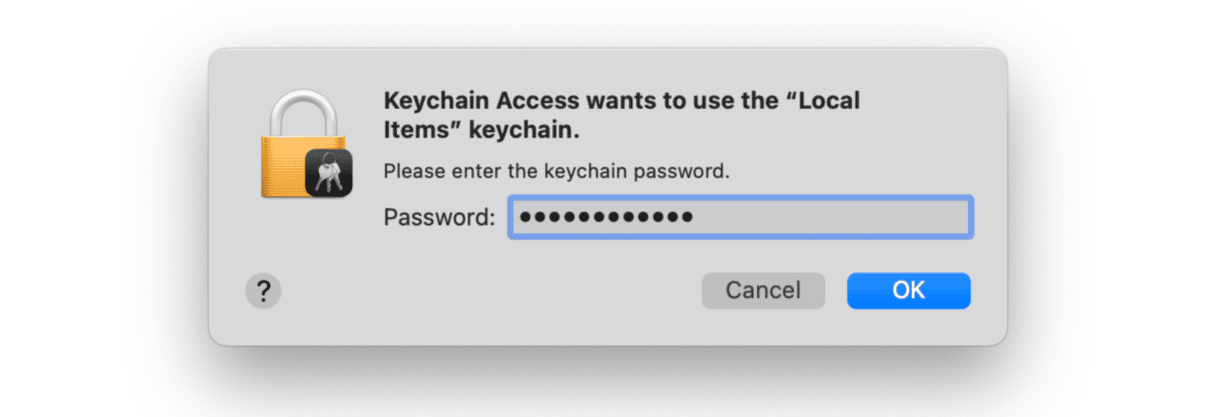This screenshot has height=417, width=1216.
Task: Click "Please enter the keychain password." text
Action: pos(557,171)
